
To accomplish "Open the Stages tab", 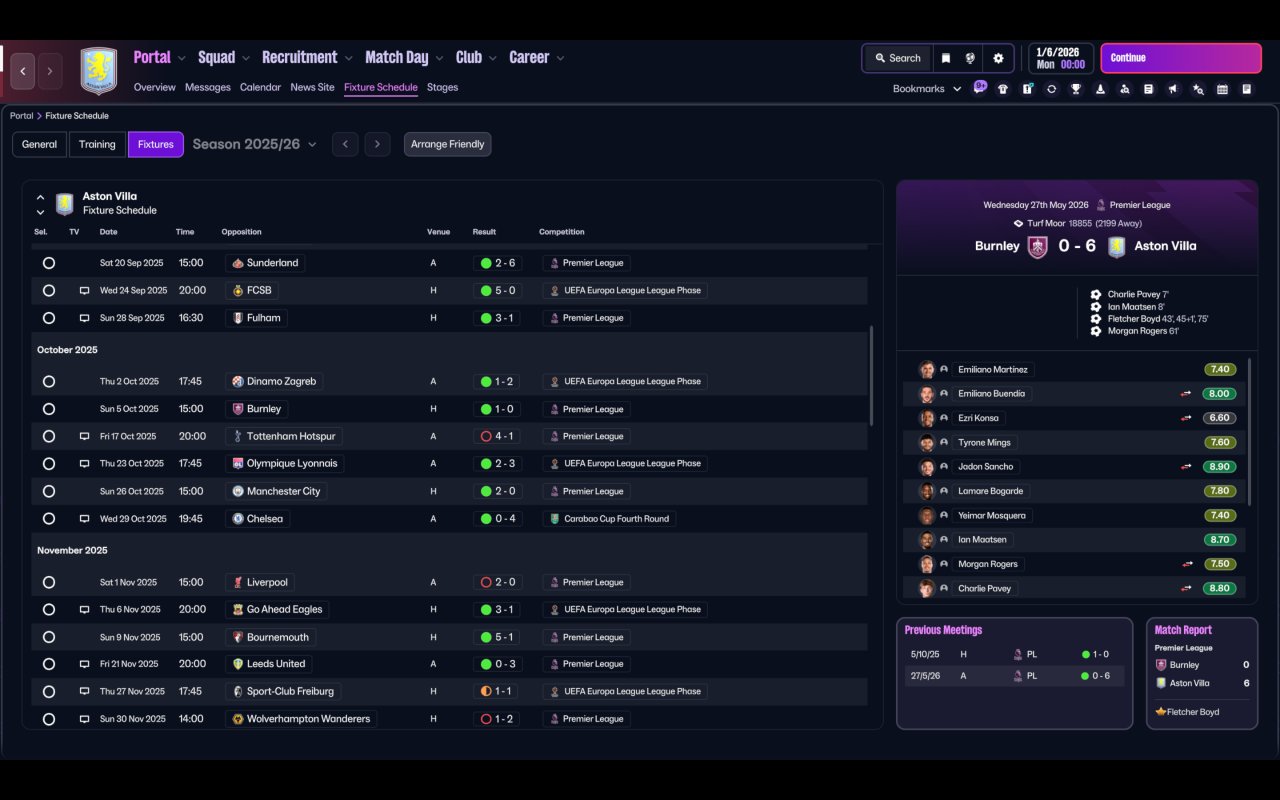I will [x=442, y=88].
